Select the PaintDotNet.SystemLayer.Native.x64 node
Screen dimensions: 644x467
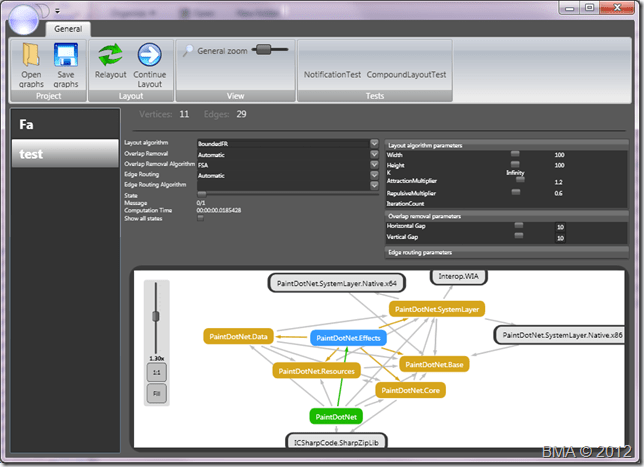tap(337, 283)
